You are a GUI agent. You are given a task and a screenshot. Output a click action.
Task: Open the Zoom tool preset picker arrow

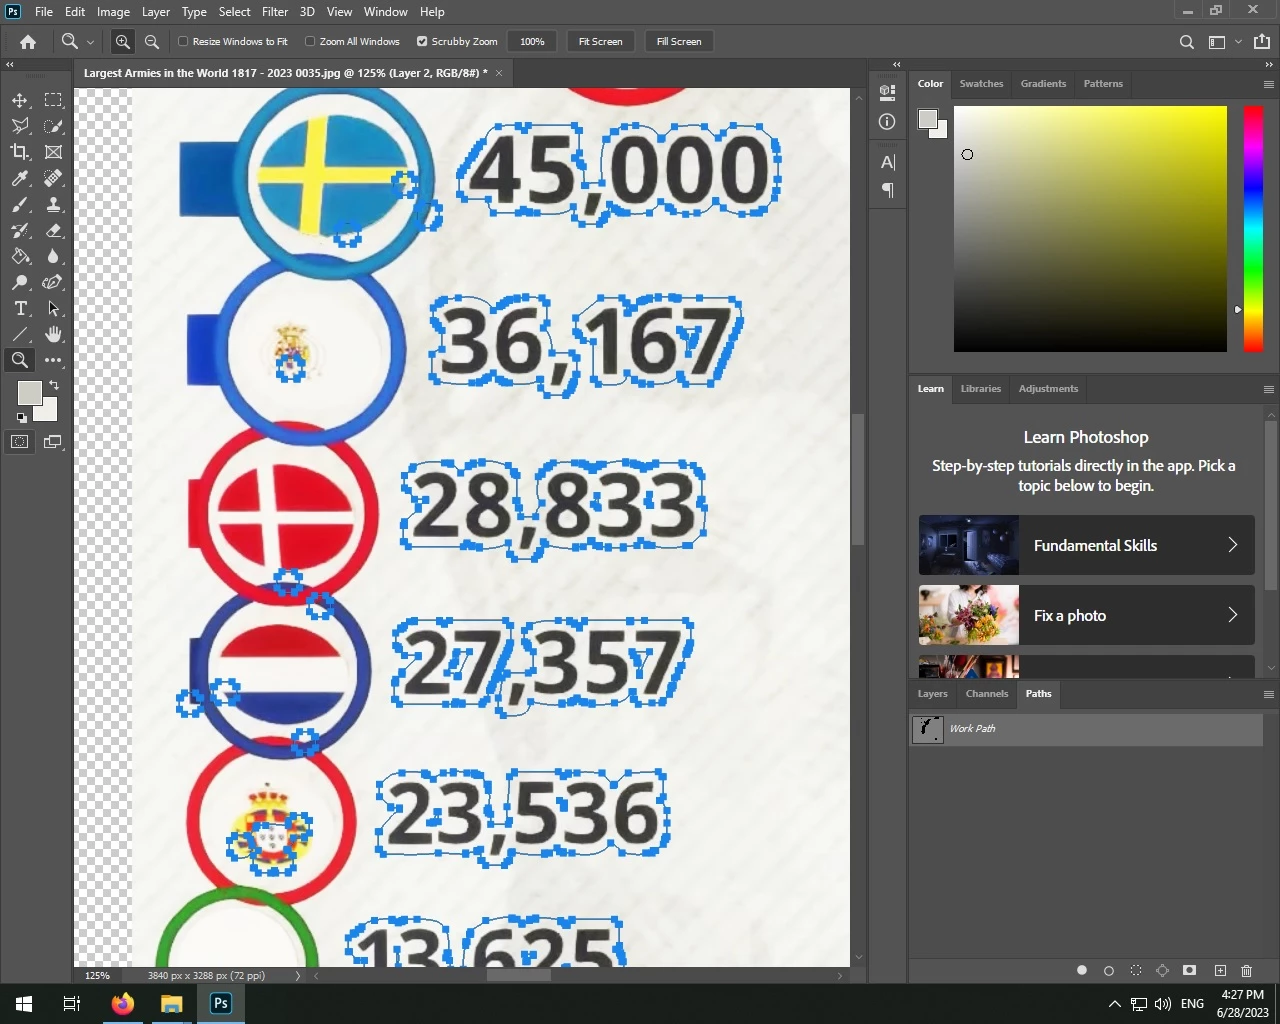click(x=90, y=42)
